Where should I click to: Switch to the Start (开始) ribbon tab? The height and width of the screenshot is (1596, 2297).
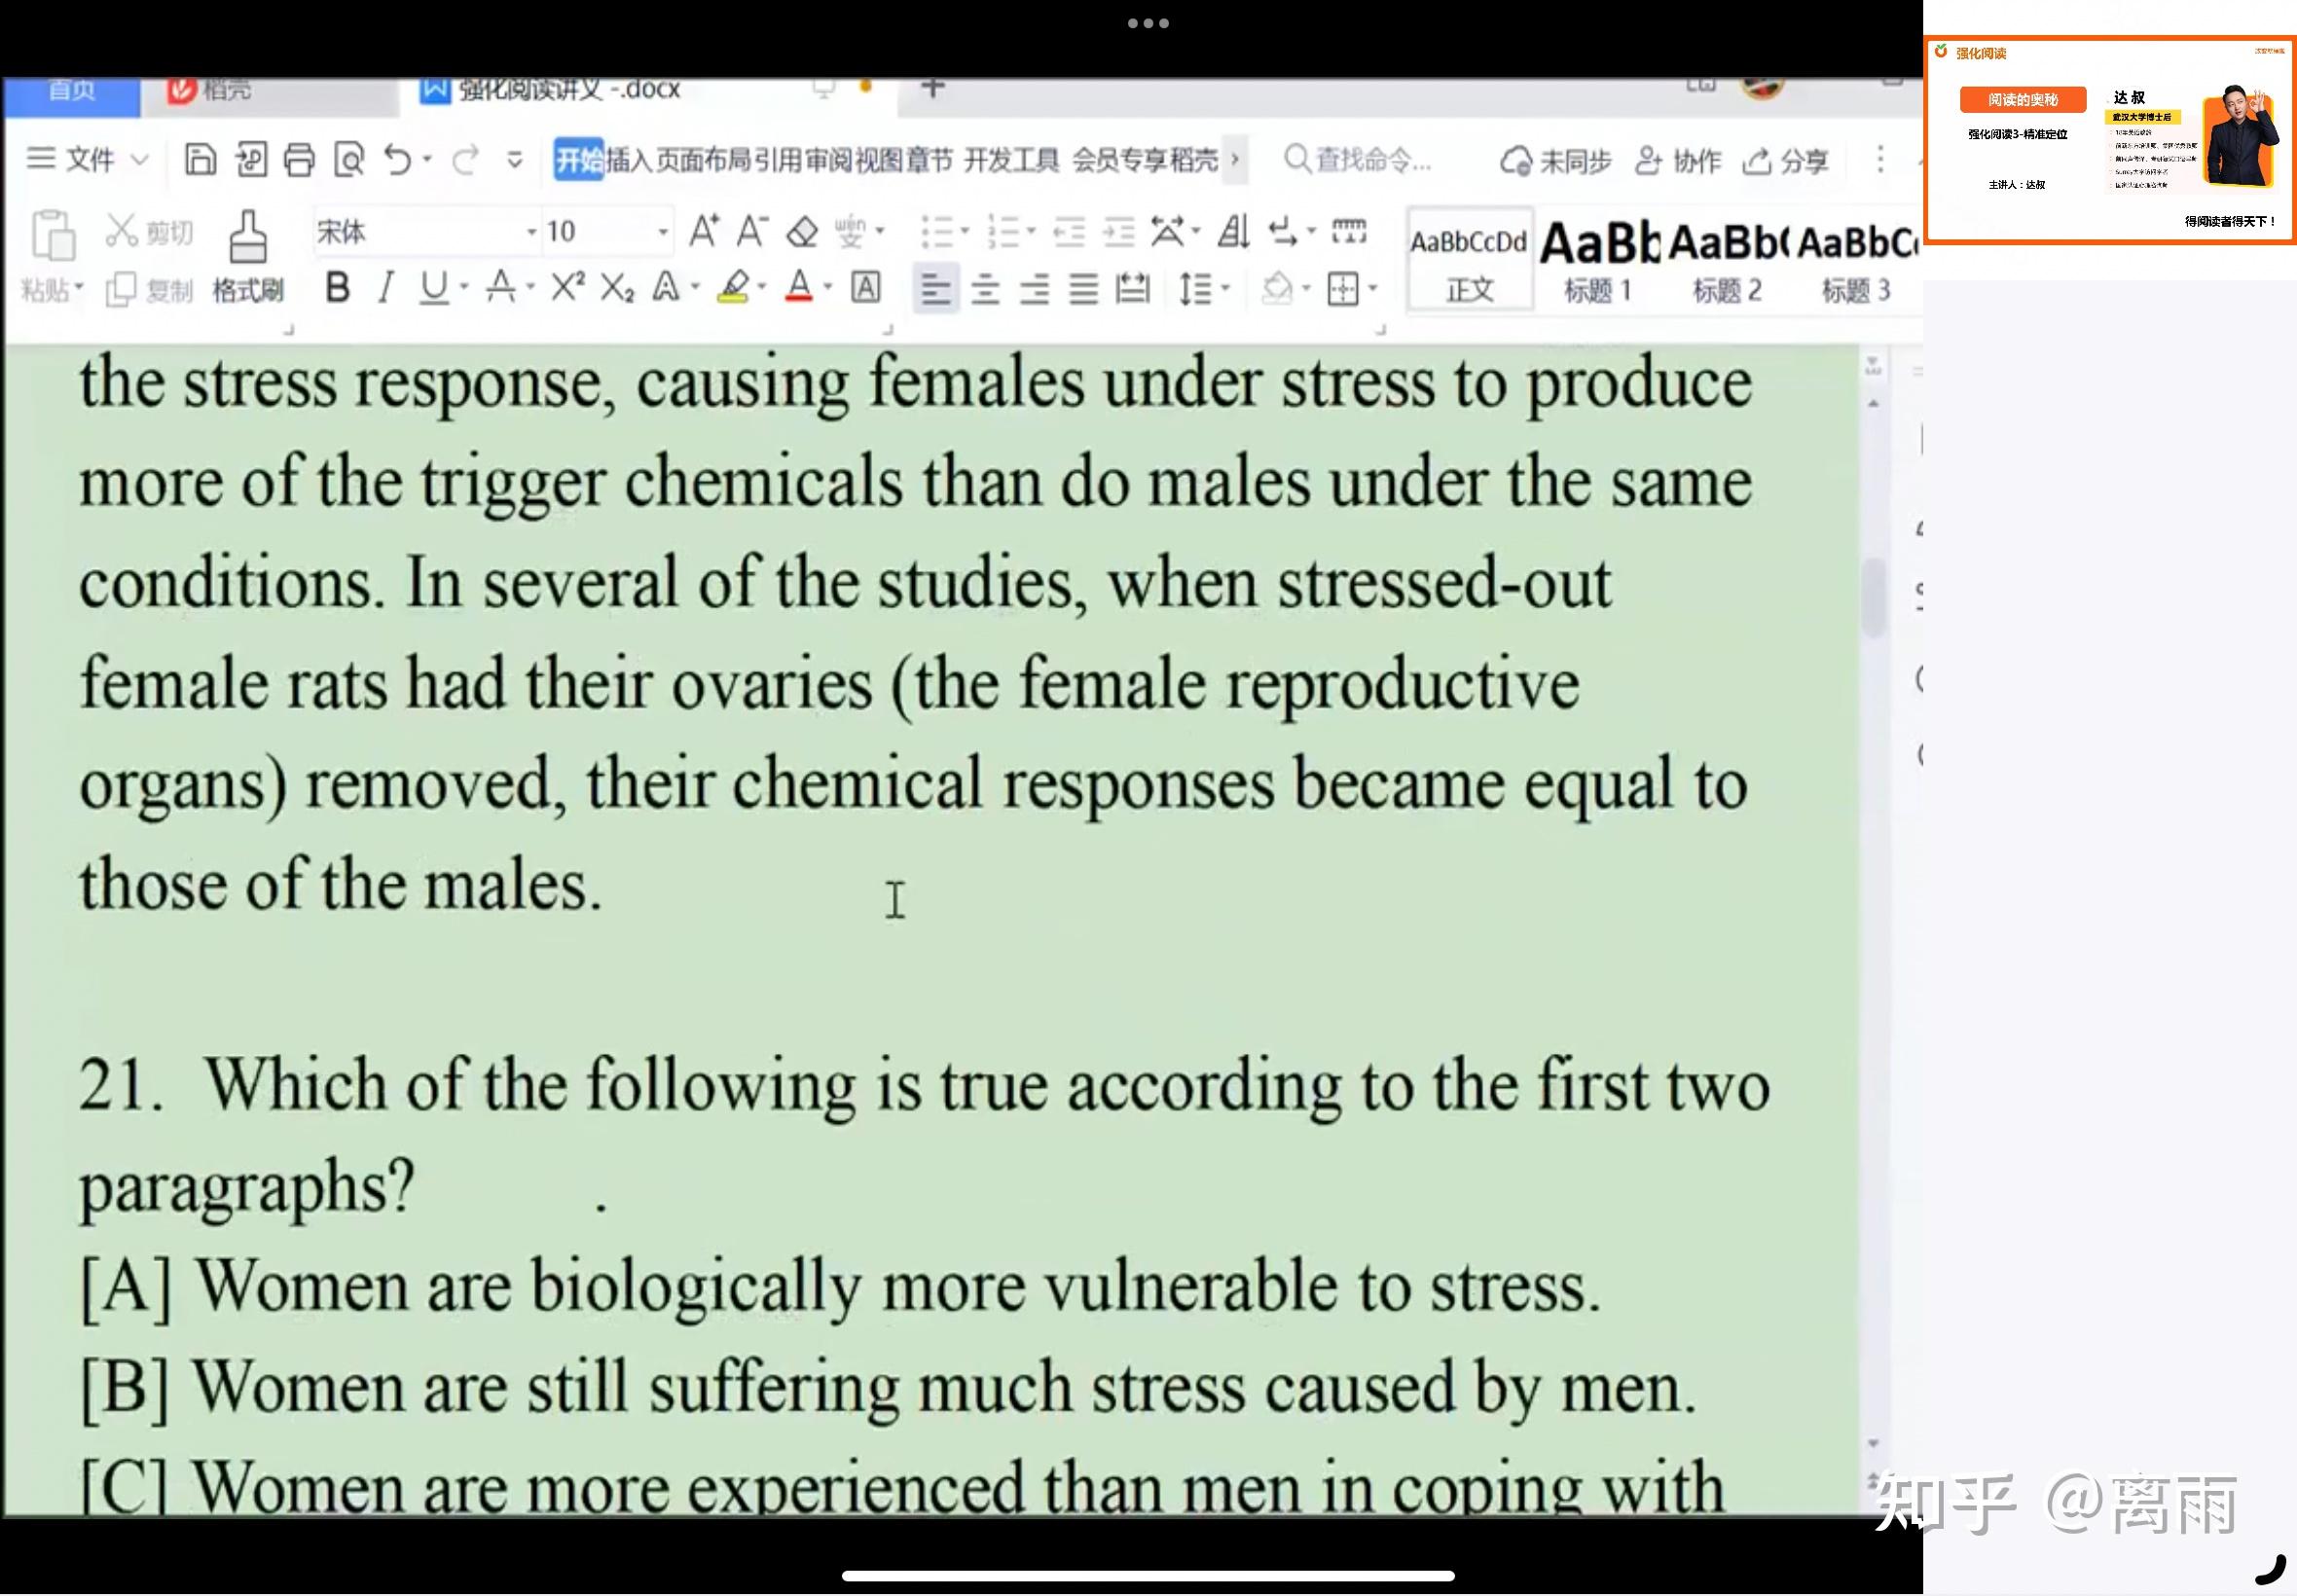(x=579, y=160)
